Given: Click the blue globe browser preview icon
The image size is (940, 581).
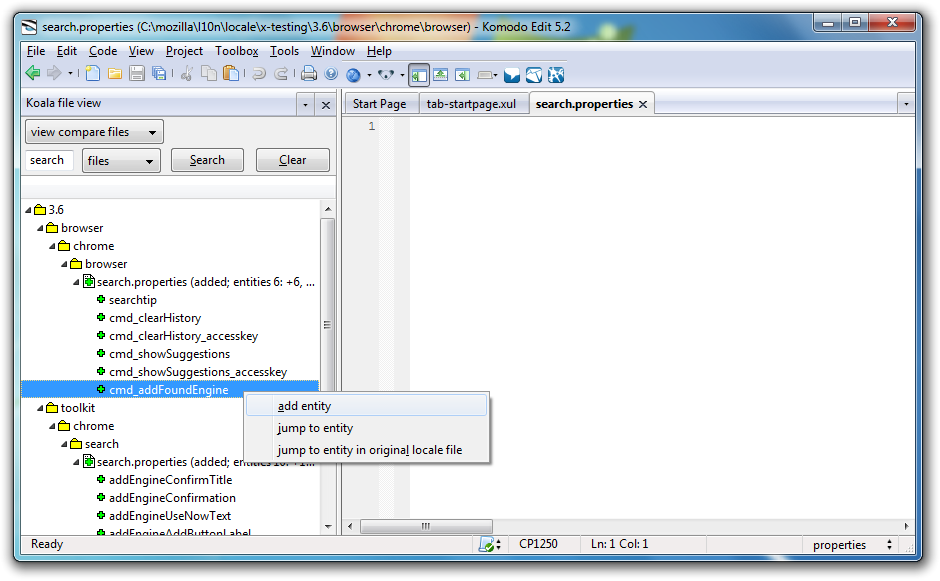Looking at the screenshot, I should point(354,75).
